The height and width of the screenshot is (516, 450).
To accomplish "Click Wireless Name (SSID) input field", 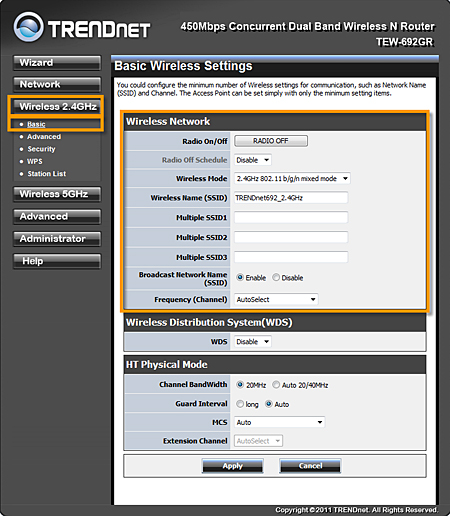I will click(x=291, y=198).
